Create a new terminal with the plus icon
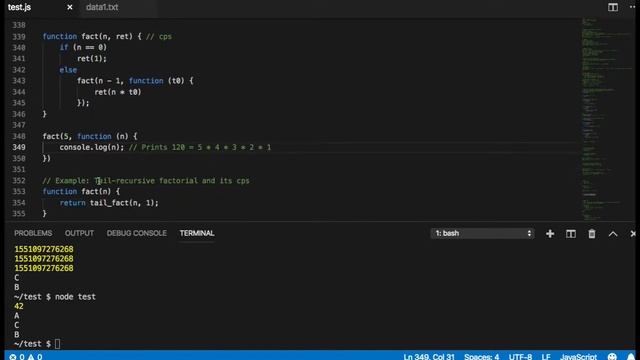This screenshot has width=640, height=360. (550, 233)
